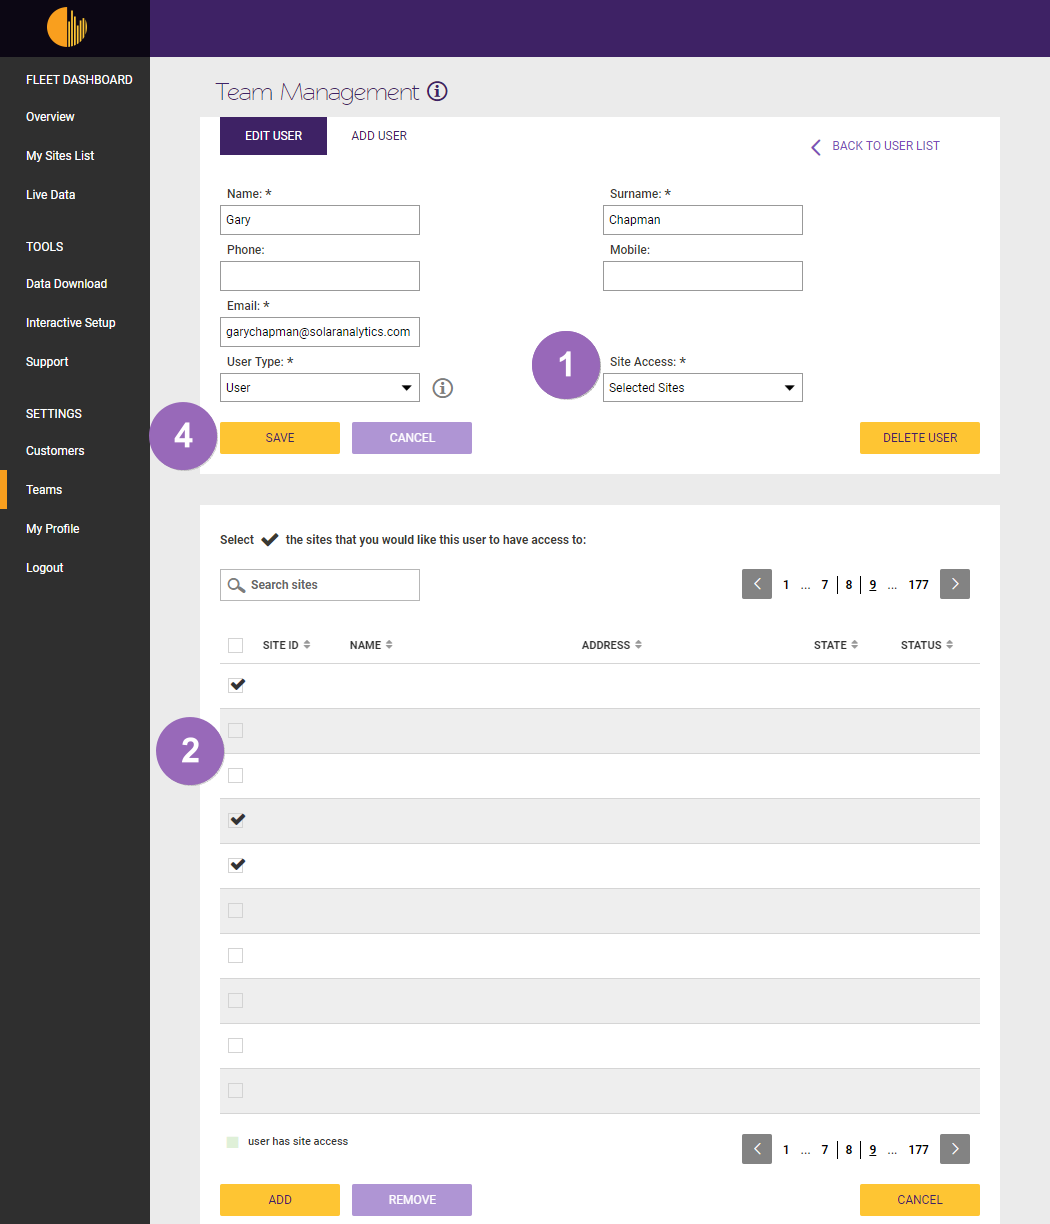Check the seventh row site checkbox
1050x1224 pixels.
(x=235, y=955)
